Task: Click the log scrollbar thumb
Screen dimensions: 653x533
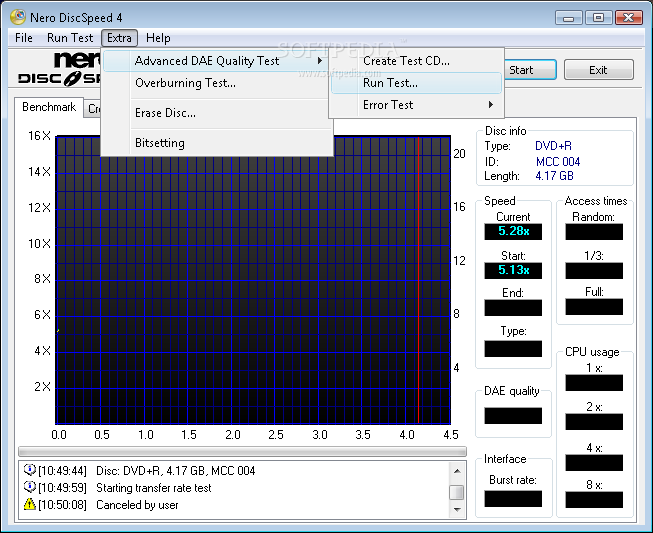Action: click(x=457, y=492)
